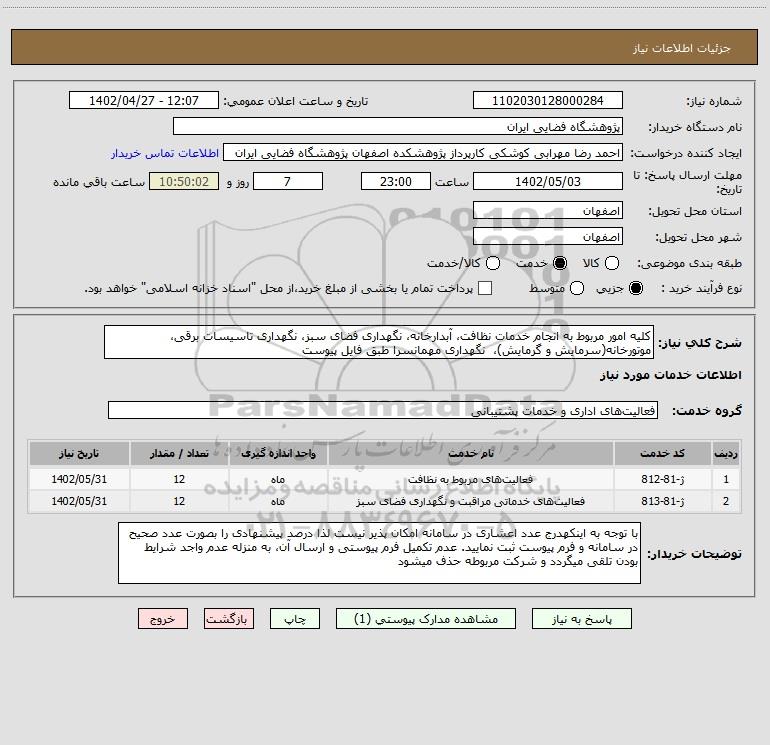Click the تاریخ نیاز column header
This screenshot has width=770, height=745.
tap(79, 453)
